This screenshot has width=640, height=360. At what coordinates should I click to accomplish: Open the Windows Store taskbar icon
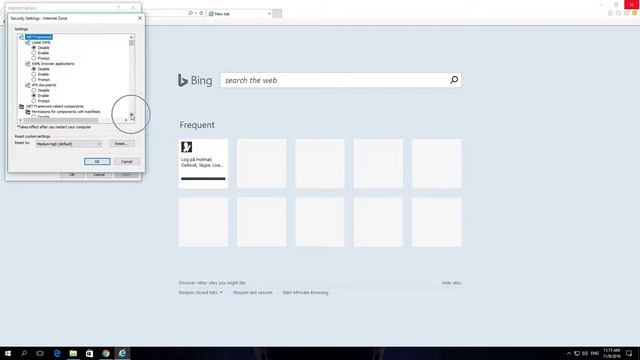pyautogui.click(x=89, y=353)
